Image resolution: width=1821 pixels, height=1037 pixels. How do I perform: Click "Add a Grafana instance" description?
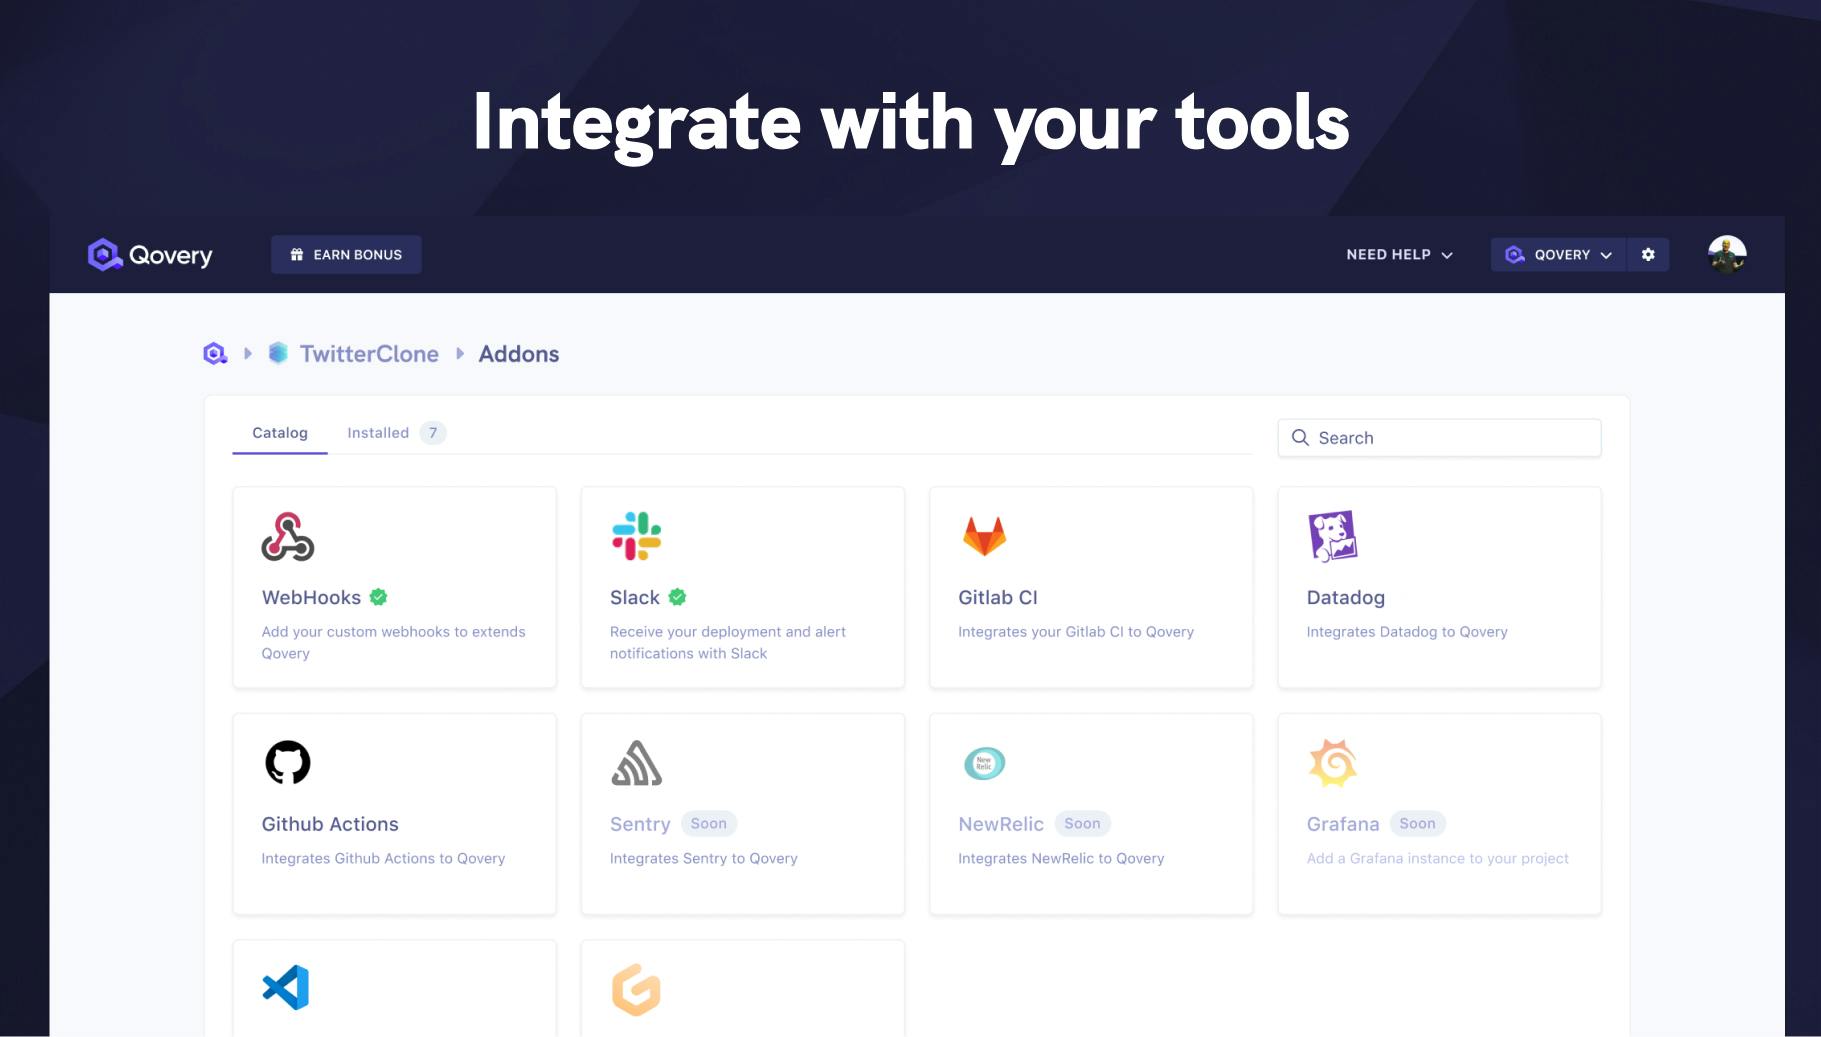[x=1438, y=859]
